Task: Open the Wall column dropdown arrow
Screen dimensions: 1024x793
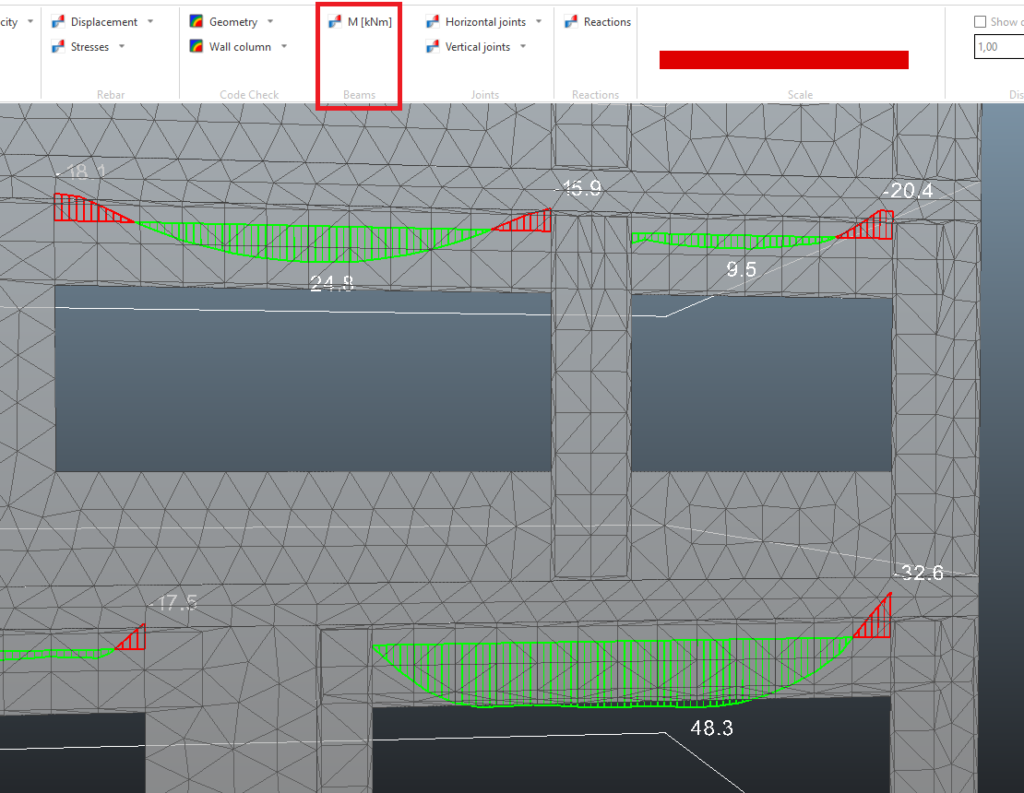Action: (284, 47)
